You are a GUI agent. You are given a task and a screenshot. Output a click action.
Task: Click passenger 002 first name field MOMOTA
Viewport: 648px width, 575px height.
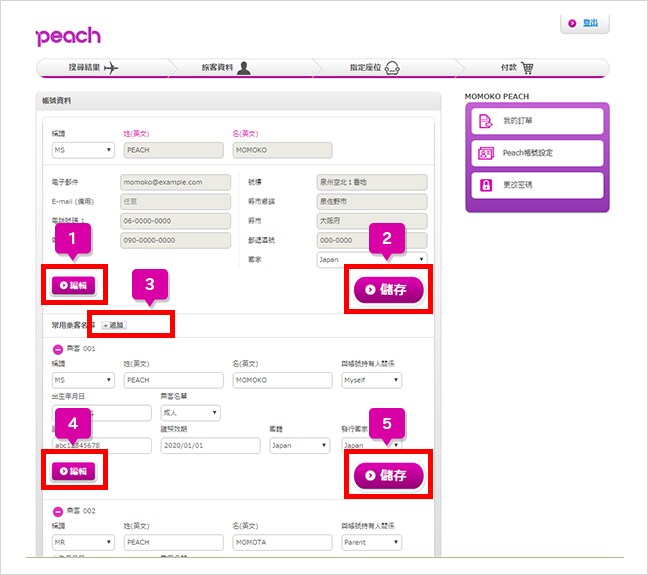point(282,542)
